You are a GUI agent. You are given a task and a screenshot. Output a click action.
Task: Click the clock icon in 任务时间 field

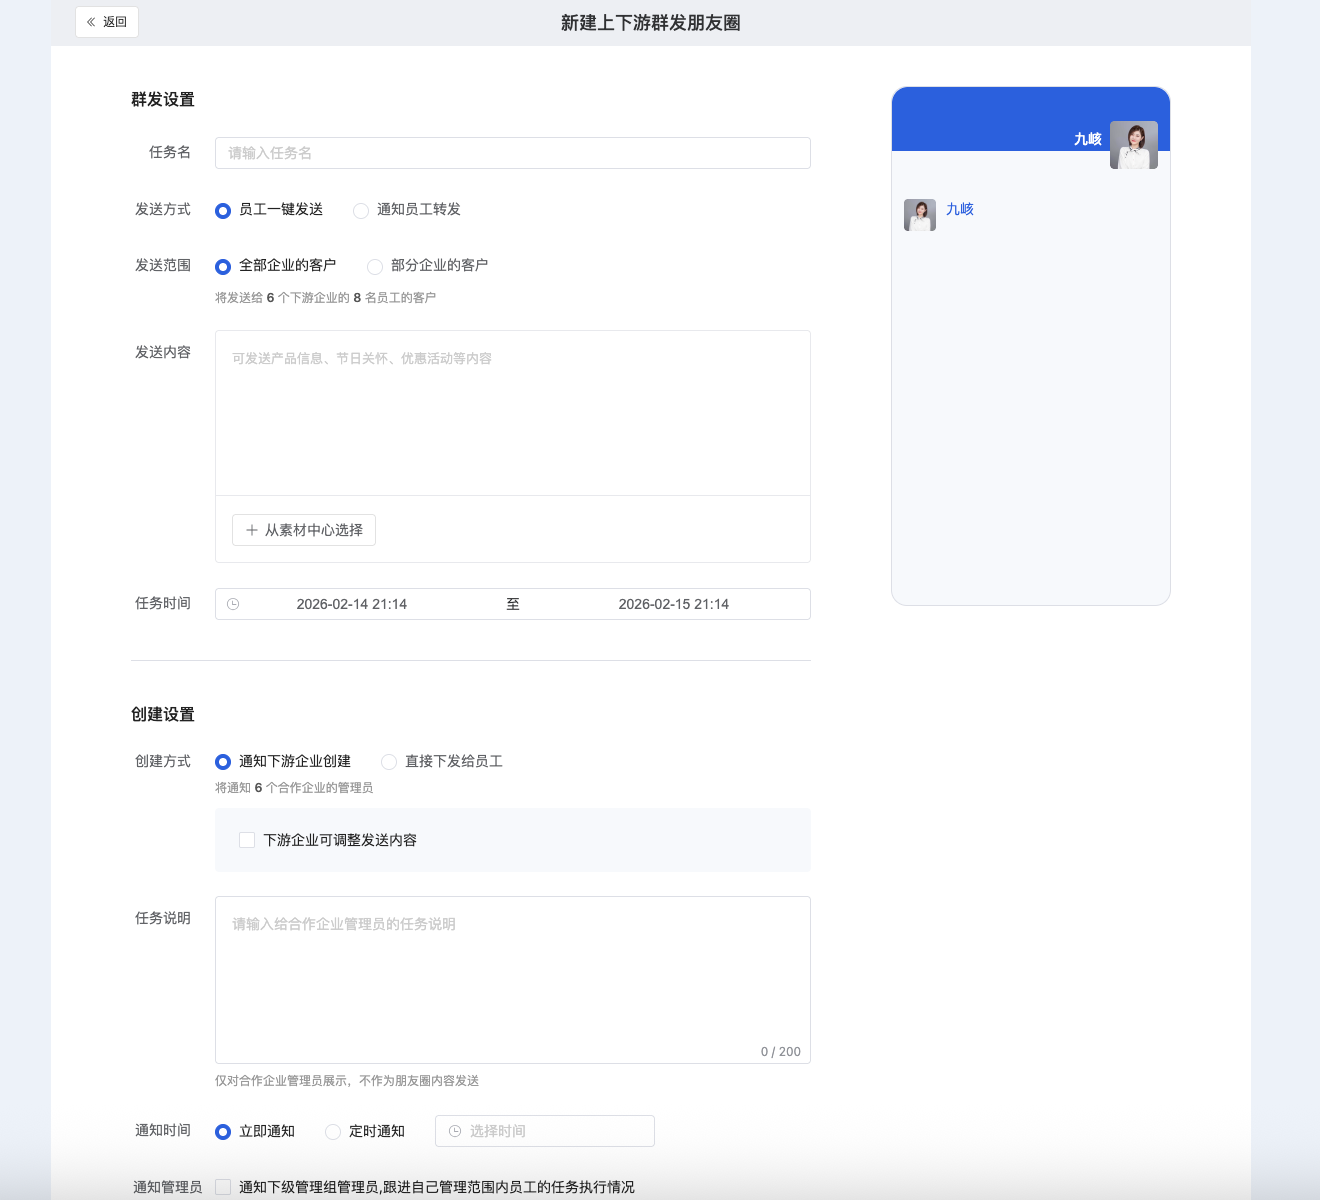(x=233, y=604)
